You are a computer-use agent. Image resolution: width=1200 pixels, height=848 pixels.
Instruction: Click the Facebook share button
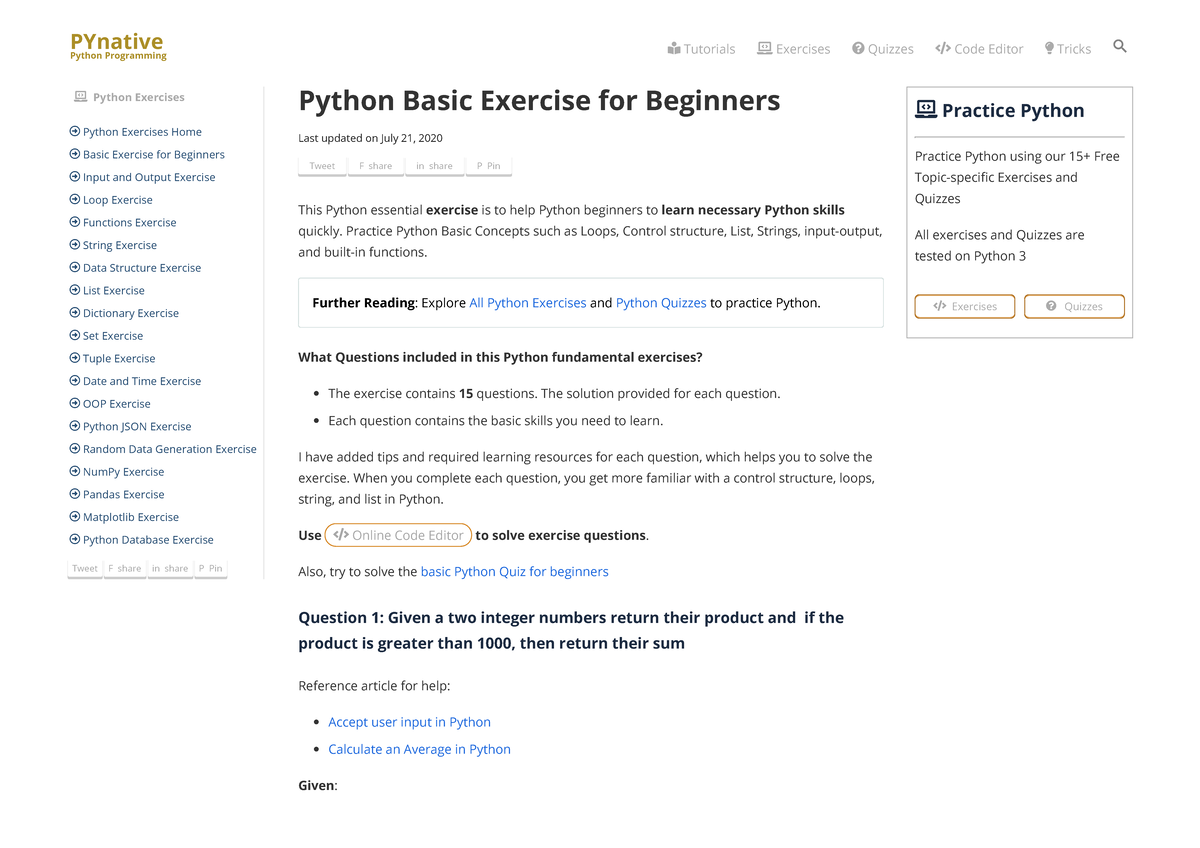click(375, 165)
